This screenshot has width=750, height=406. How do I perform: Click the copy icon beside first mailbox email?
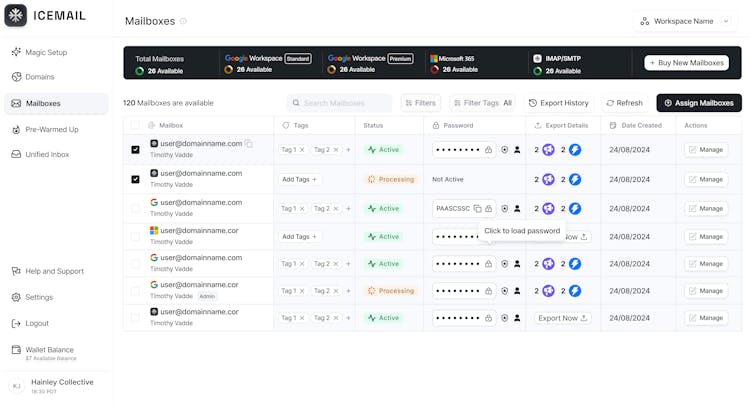point(249,144)
